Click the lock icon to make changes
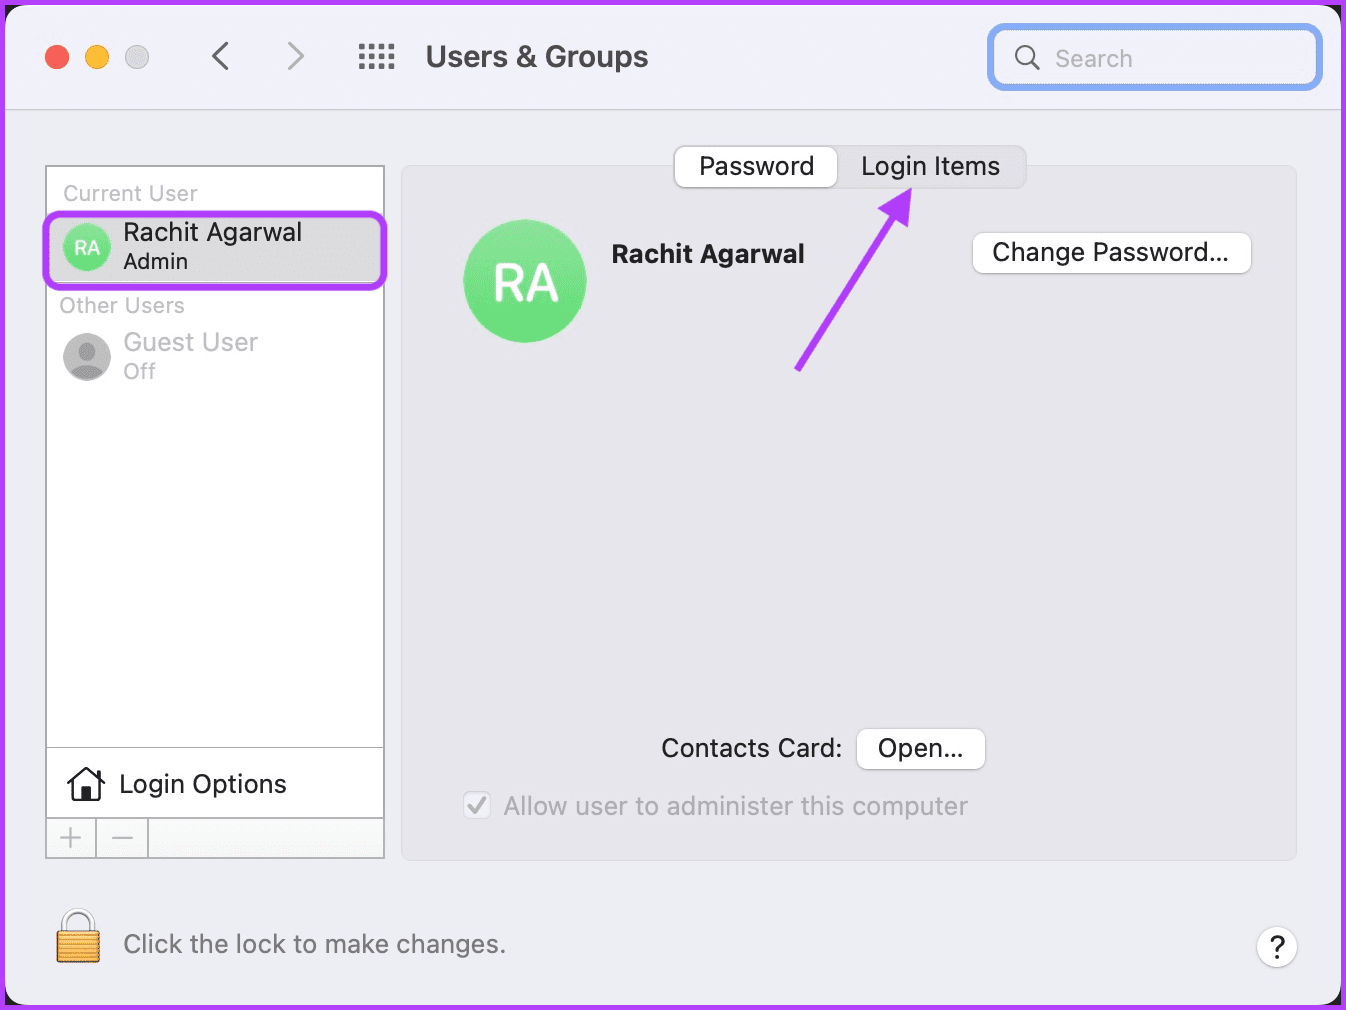The image size is (1346, 1010). point(78,937)
